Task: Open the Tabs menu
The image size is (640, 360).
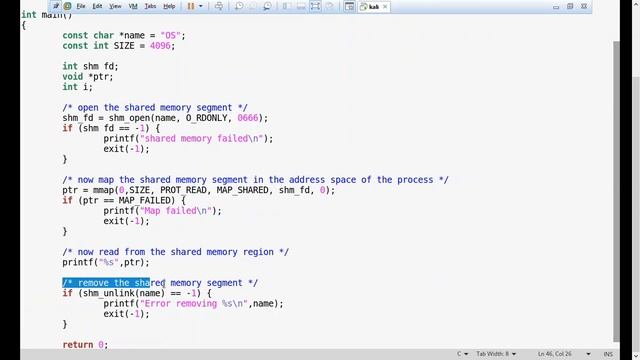Action: [150, 6]
